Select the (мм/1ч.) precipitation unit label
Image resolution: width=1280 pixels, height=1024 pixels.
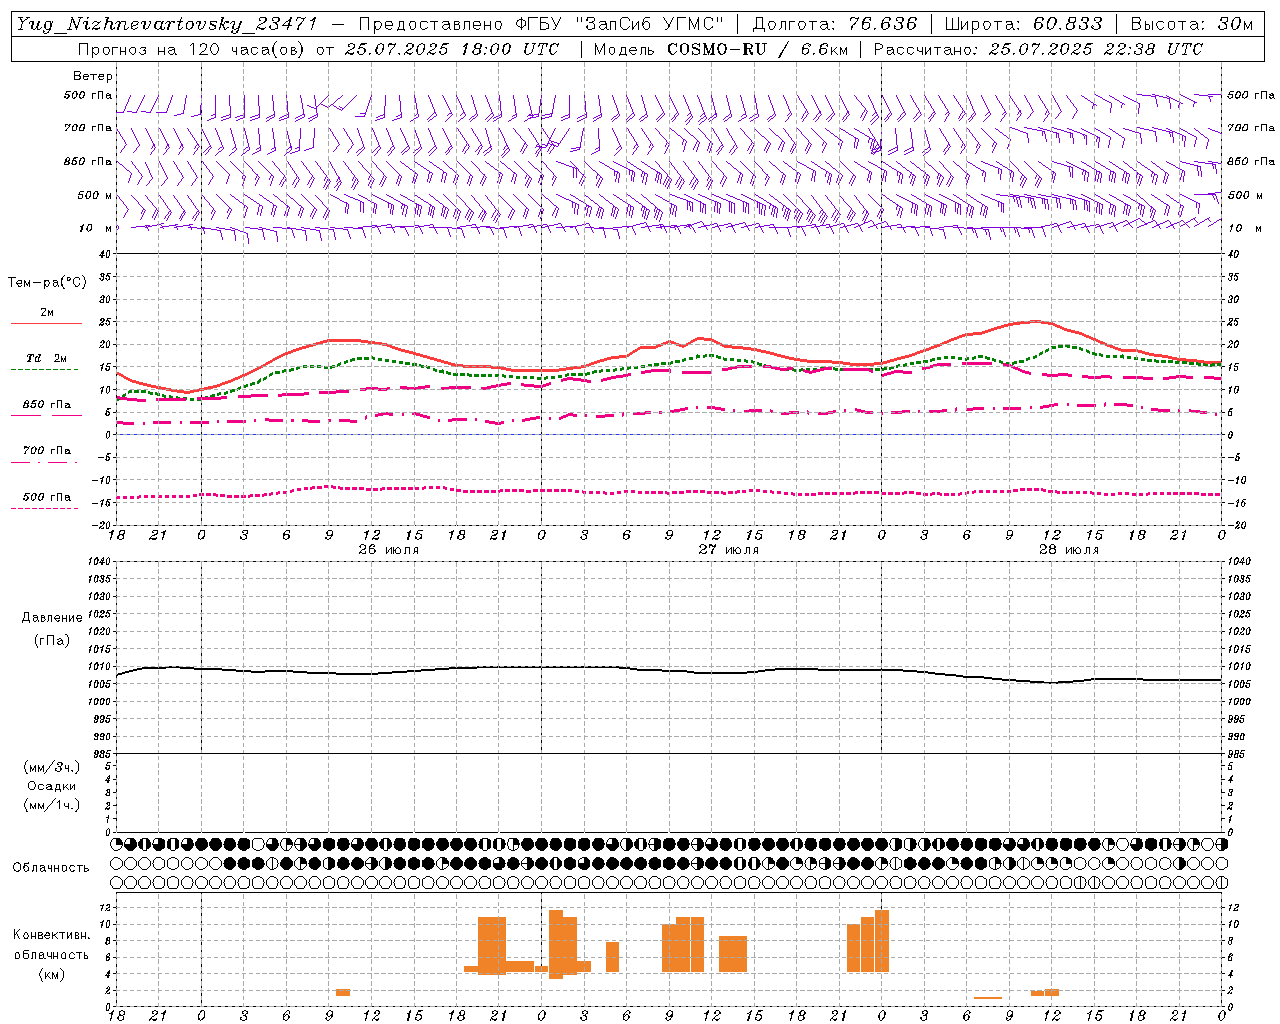(52, 805)
